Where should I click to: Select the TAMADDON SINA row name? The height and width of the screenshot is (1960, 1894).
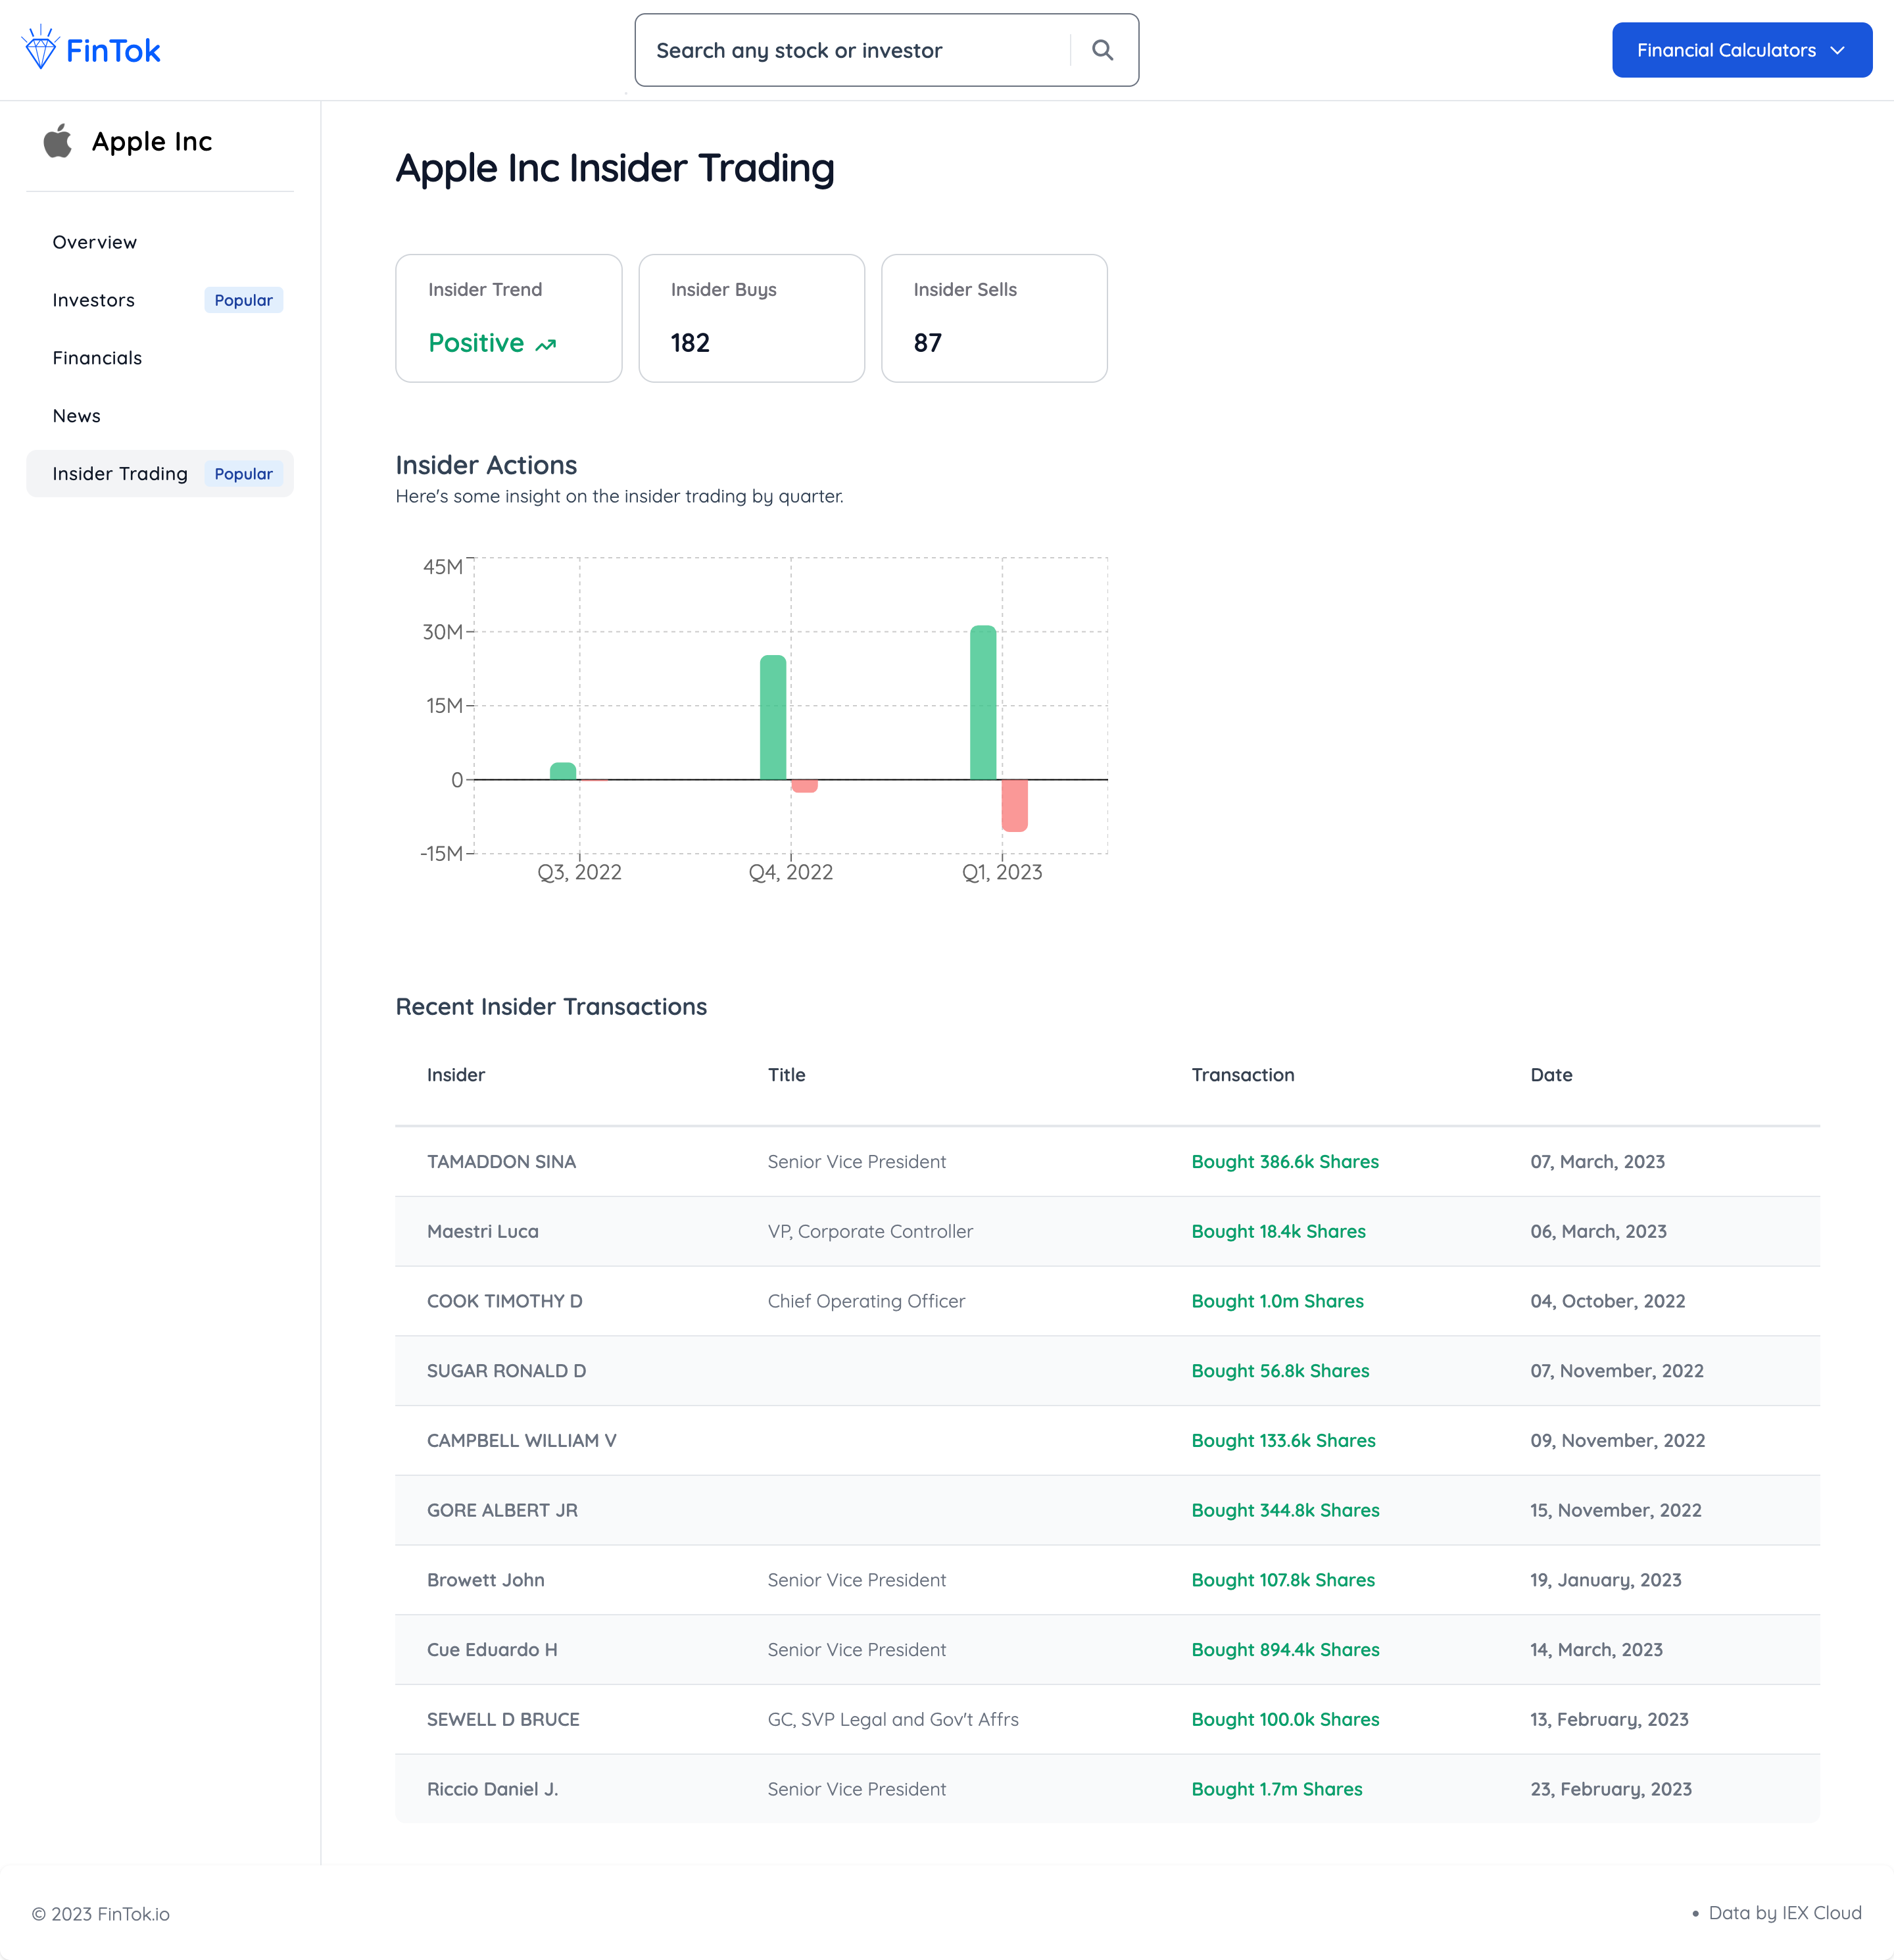click(x=501, y=1162)
